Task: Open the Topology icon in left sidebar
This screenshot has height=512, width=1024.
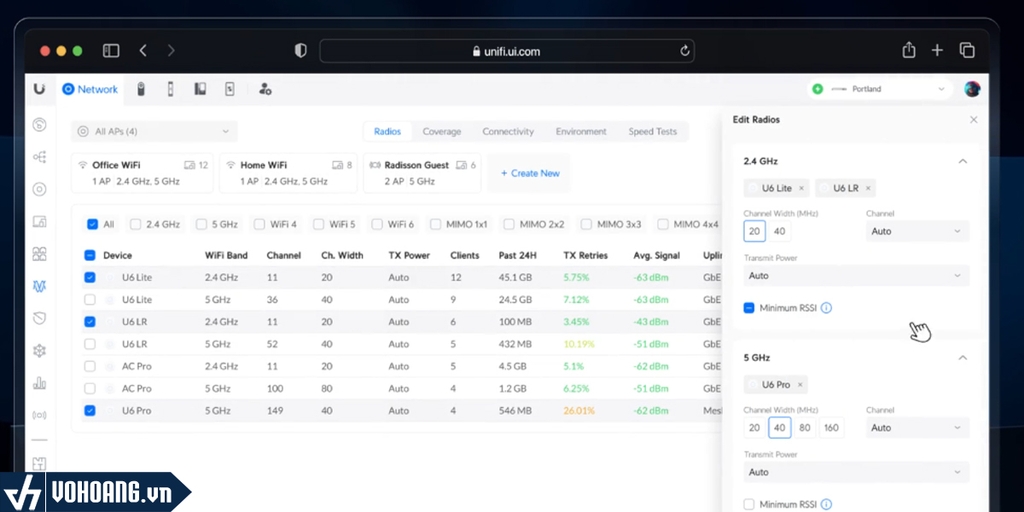Action: tap(39, 157)
